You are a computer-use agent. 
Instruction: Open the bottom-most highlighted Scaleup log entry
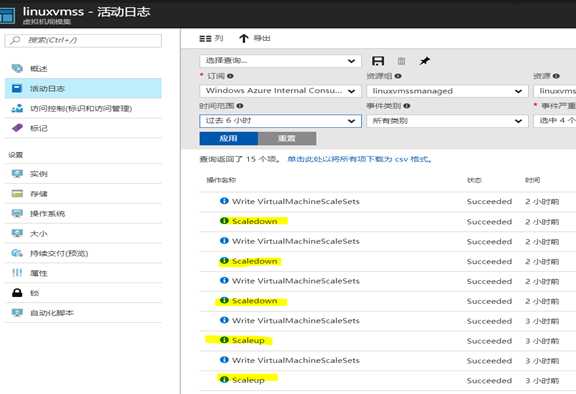click(388, 380)
